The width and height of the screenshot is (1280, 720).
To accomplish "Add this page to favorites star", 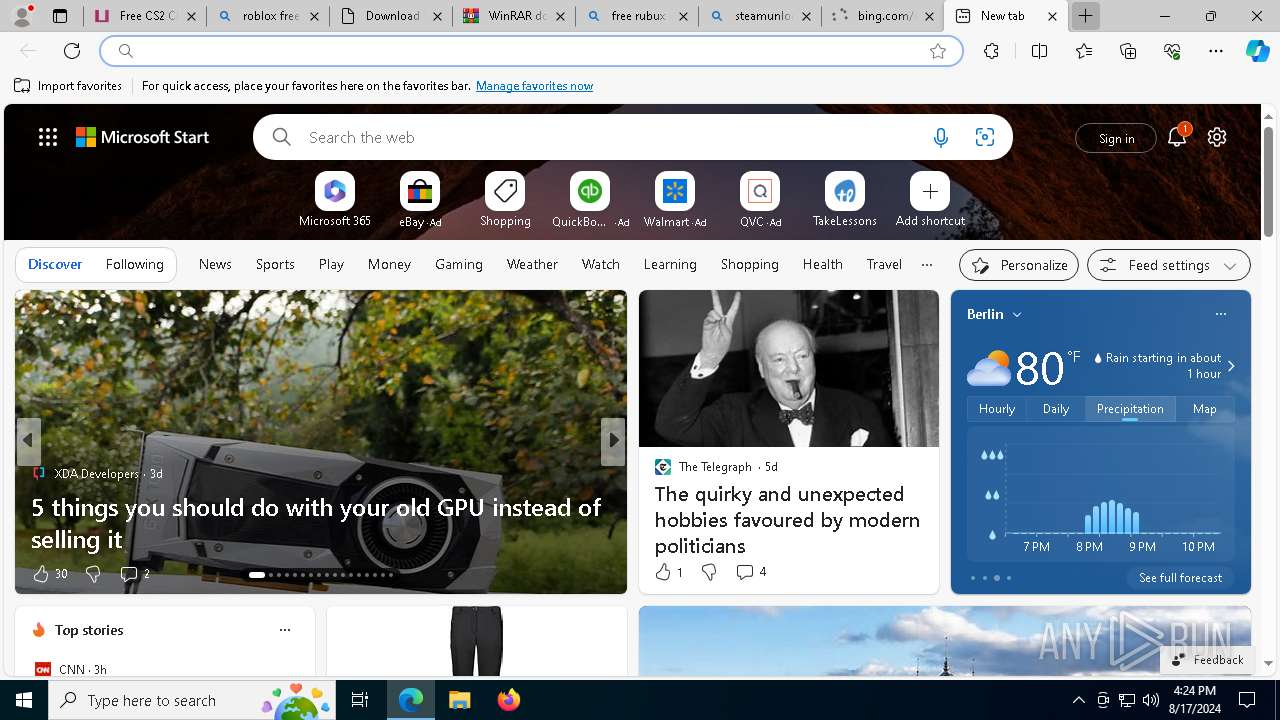I will (x=938, y=51).
